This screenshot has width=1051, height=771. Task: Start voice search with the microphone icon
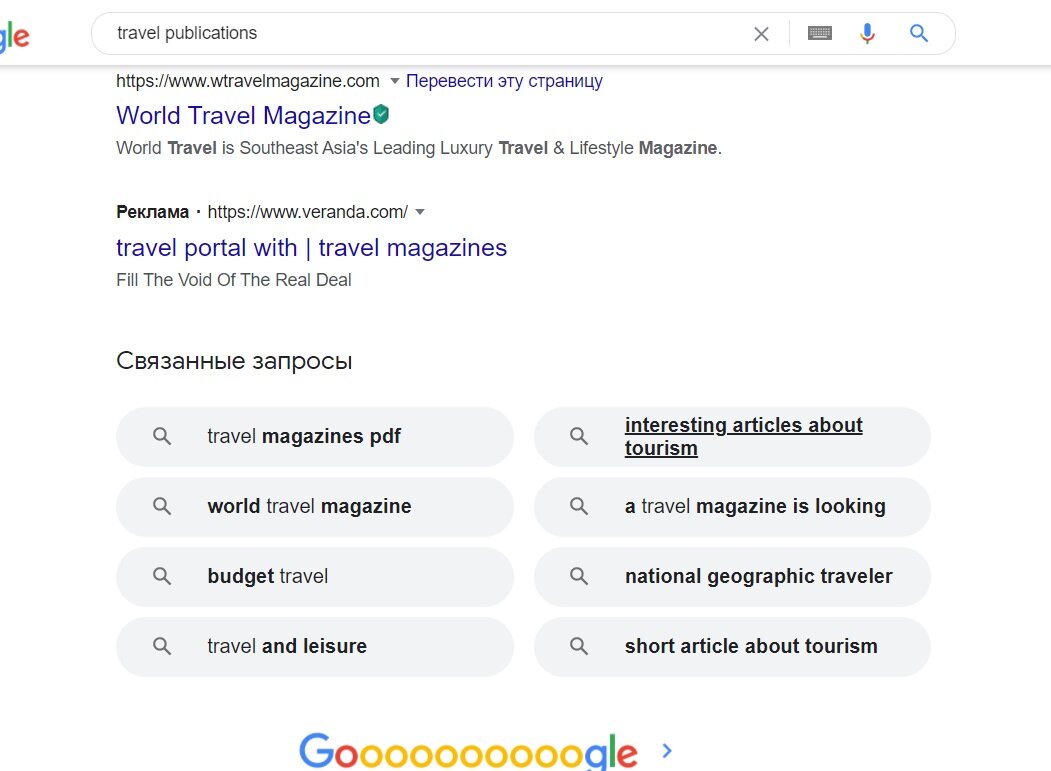(x=867, y=33)
